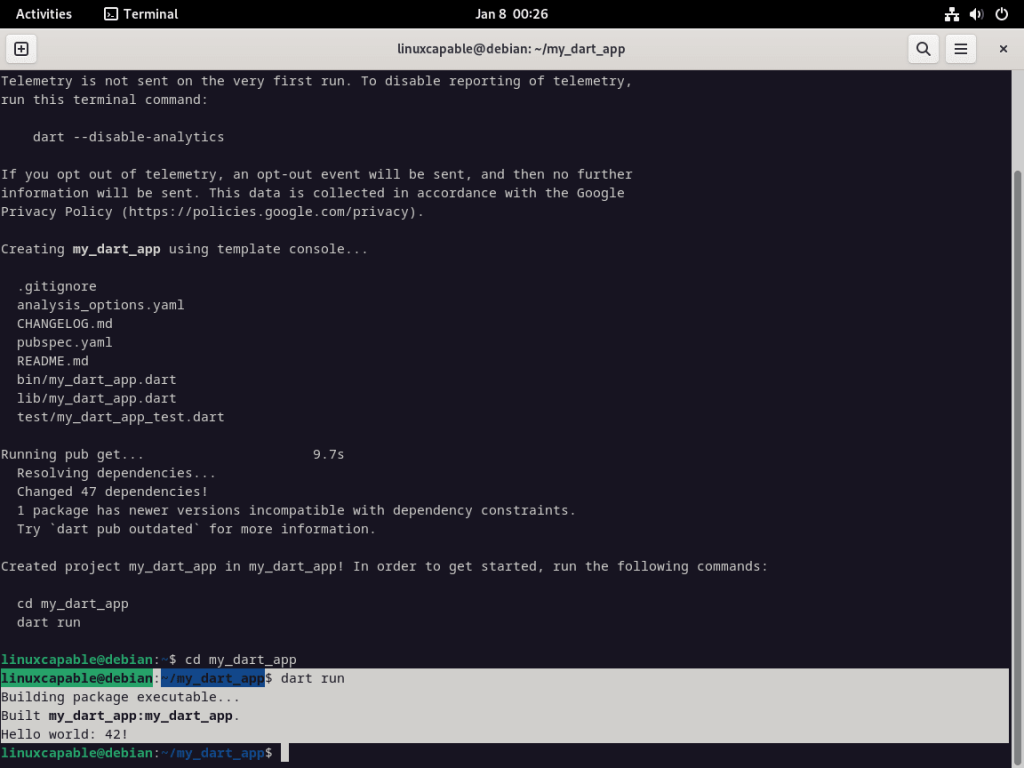Close the terminal window
The image size is (1024, 768).
[1003, 49]
